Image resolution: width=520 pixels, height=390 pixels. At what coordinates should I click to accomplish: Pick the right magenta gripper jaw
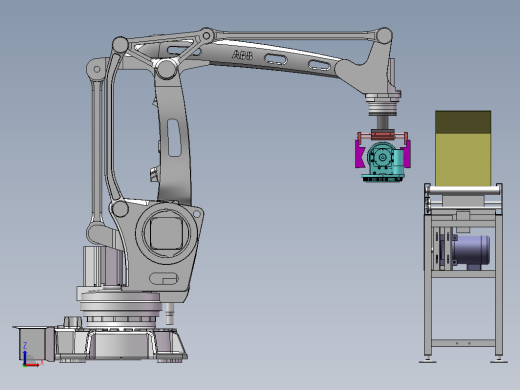coord(406,154)
